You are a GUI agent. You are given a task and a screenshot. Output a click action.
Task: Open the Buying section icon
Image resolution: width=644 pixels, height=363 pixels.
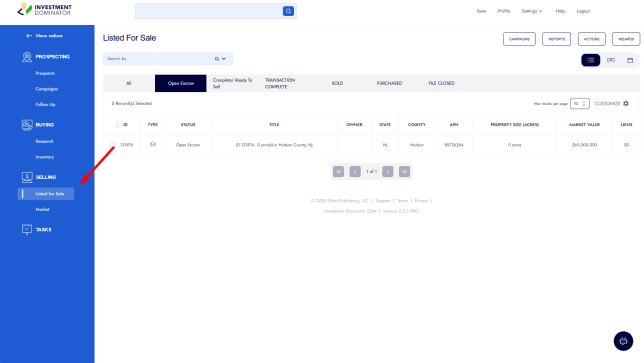(x=27, y=125)
